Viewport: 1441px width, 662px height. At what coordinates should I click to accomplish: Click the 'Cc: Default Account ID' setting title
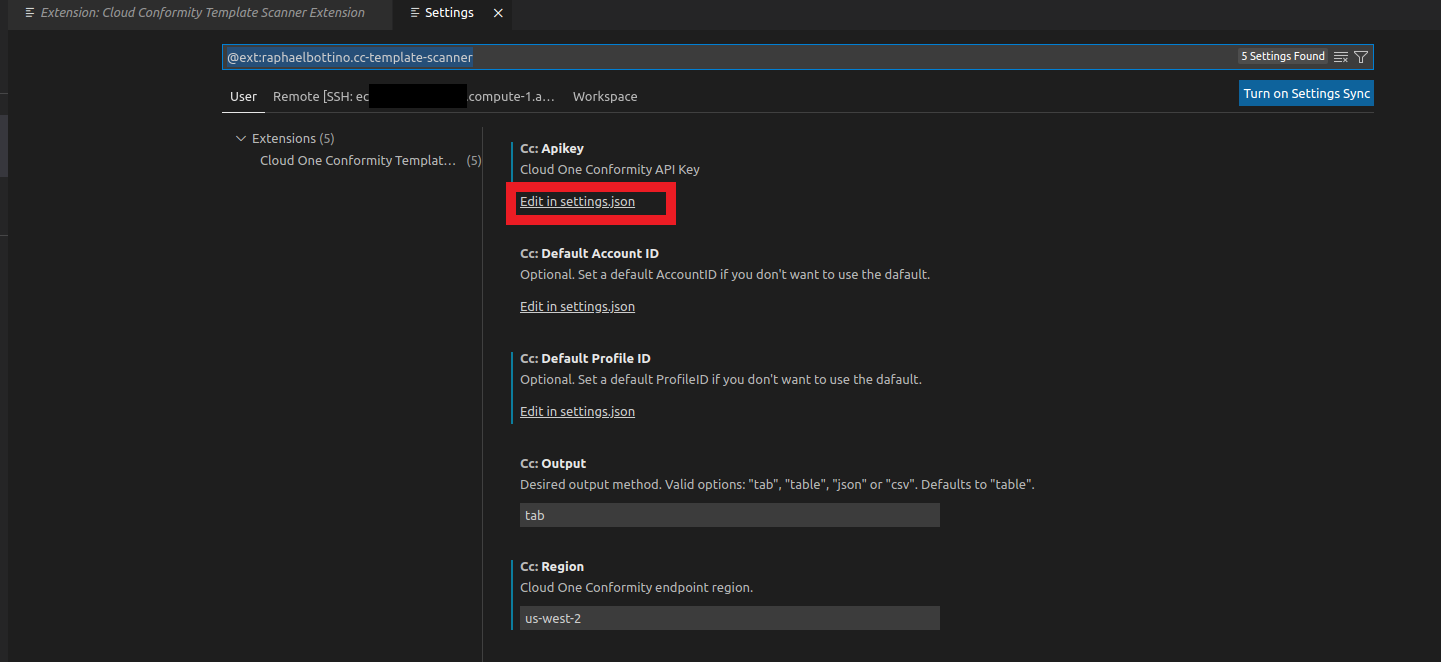point(589,254)
